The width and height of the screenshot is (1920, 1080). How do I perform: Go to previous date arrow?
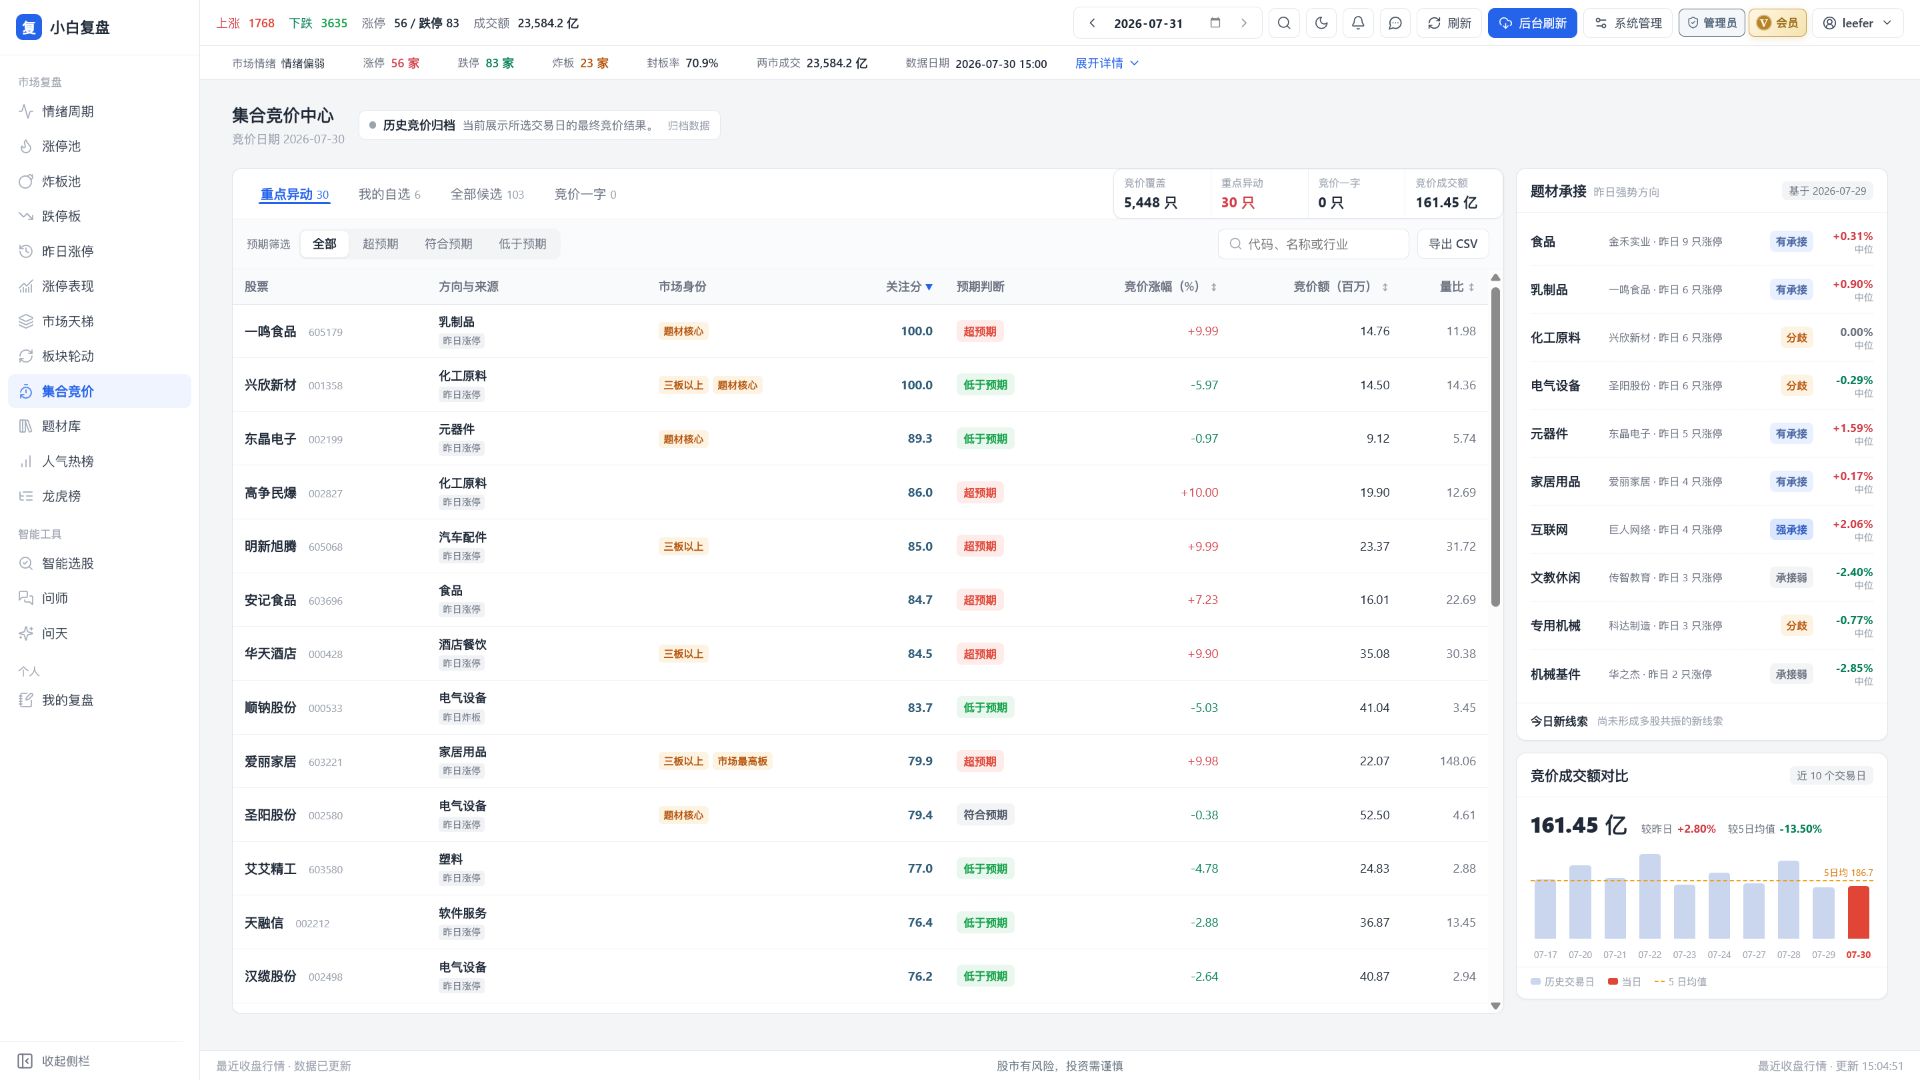coord(1092,23)
